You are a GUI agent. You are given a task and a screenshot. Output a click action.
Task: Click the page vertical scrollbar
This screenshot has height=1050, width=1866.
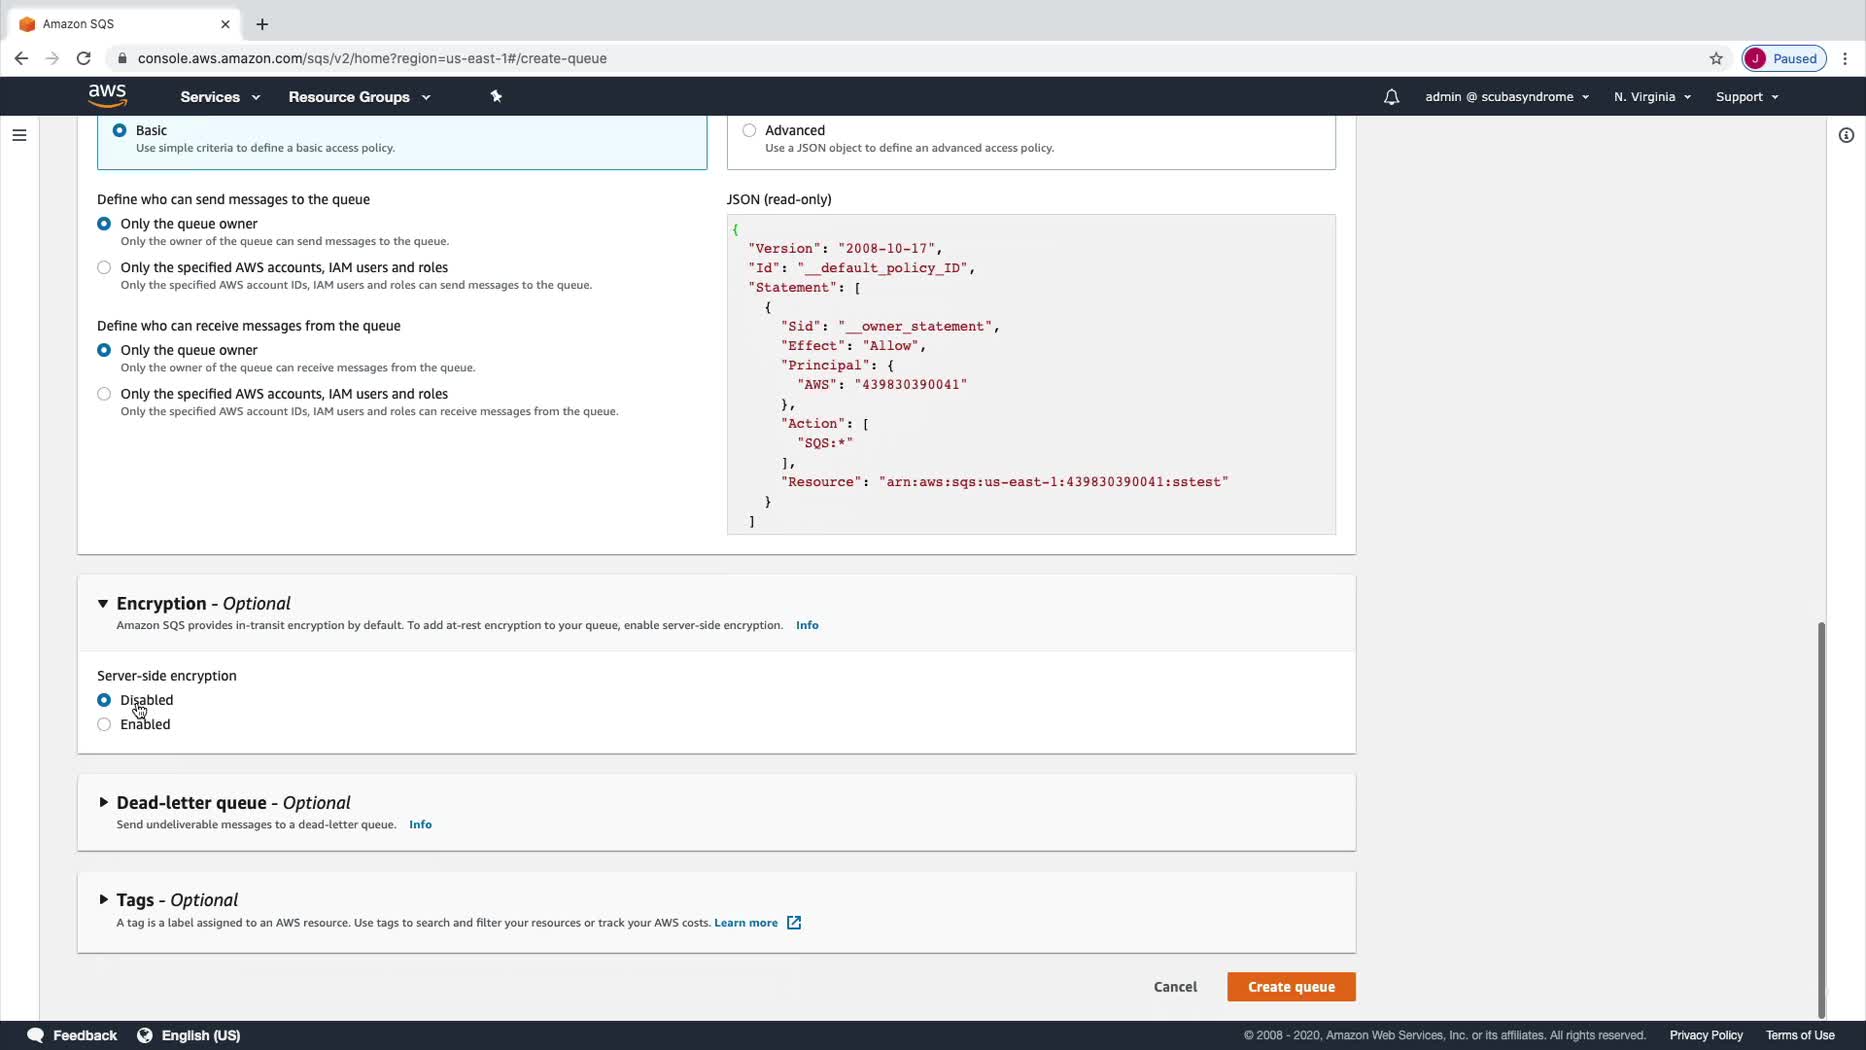pos(1821,818)
